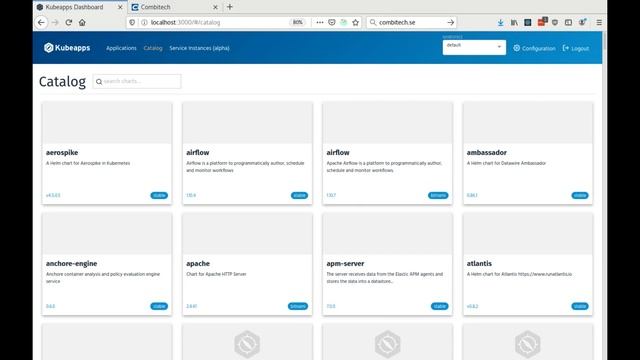Image resolution: width=640 pixels, height=360 pixels.
Task: Open the atlantis chart card
Action: (528, 264)
